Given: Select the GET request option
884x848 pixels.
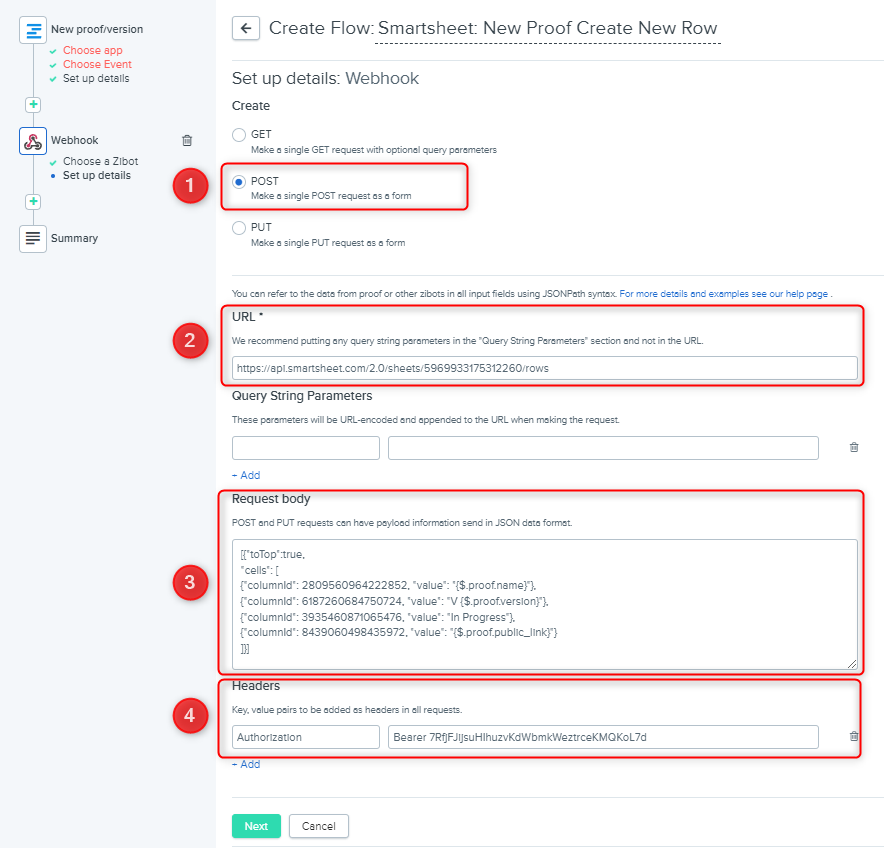Looking at the screenshot, I should click(x=239, y=135).
